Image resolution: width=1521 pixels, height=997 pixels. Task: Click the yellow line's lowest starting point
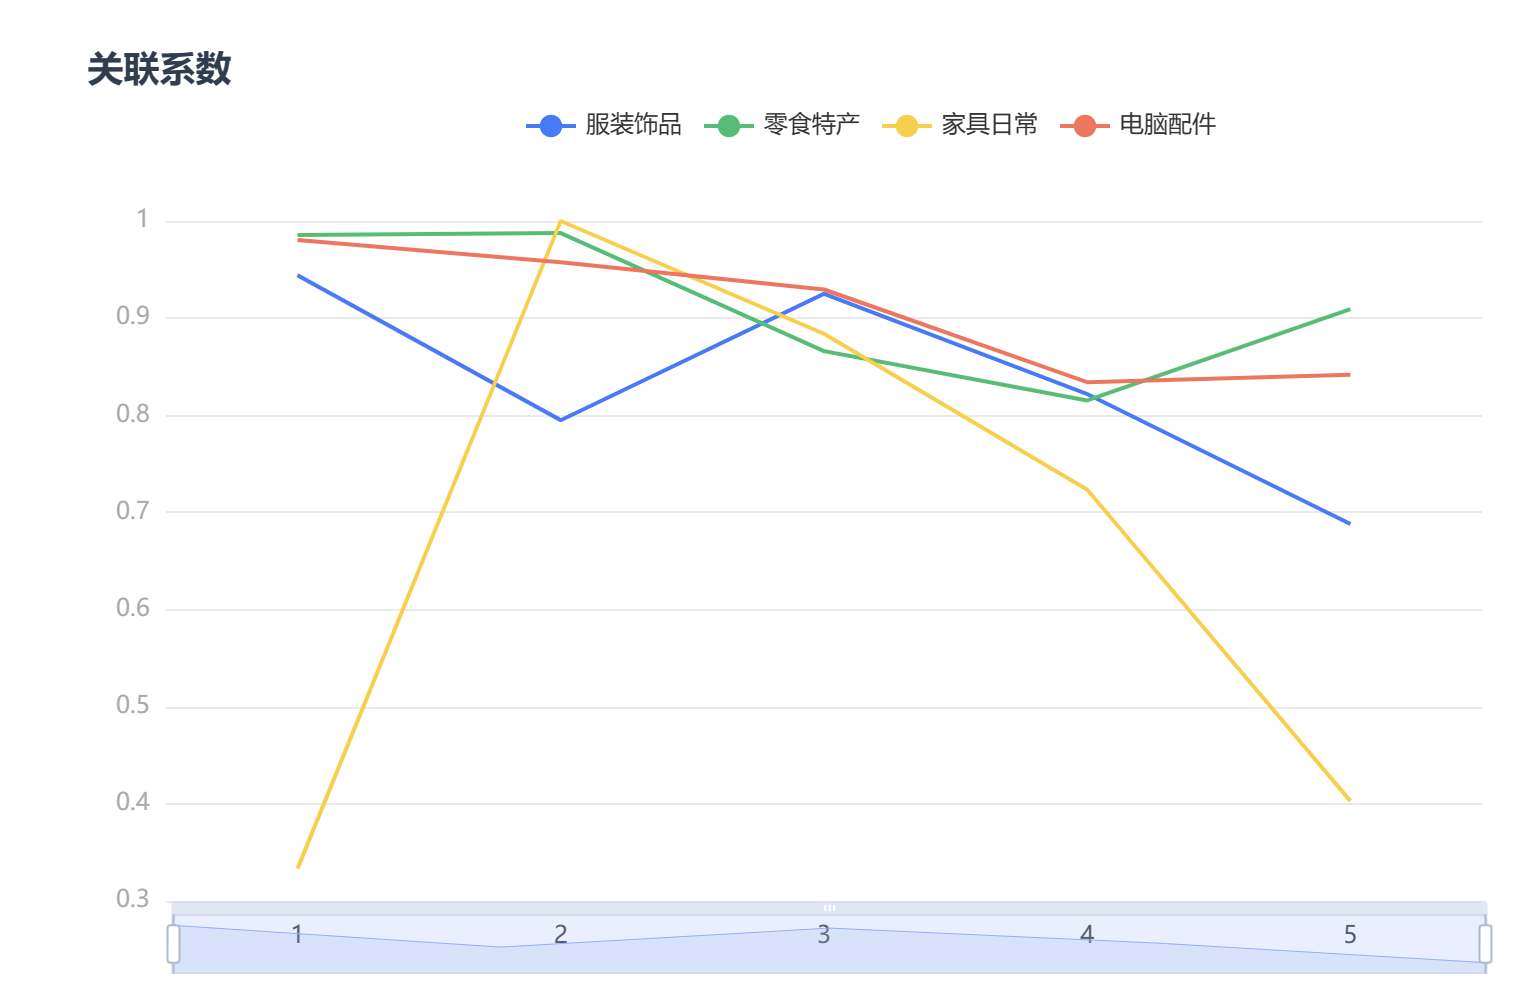pos(298,867)
